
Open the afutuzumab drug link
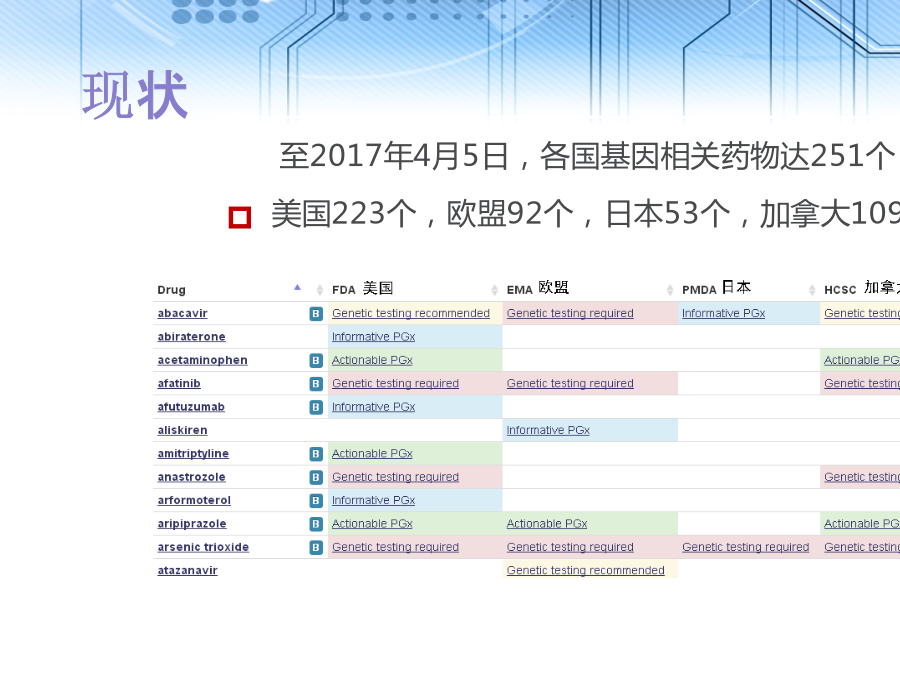point(191,407)
